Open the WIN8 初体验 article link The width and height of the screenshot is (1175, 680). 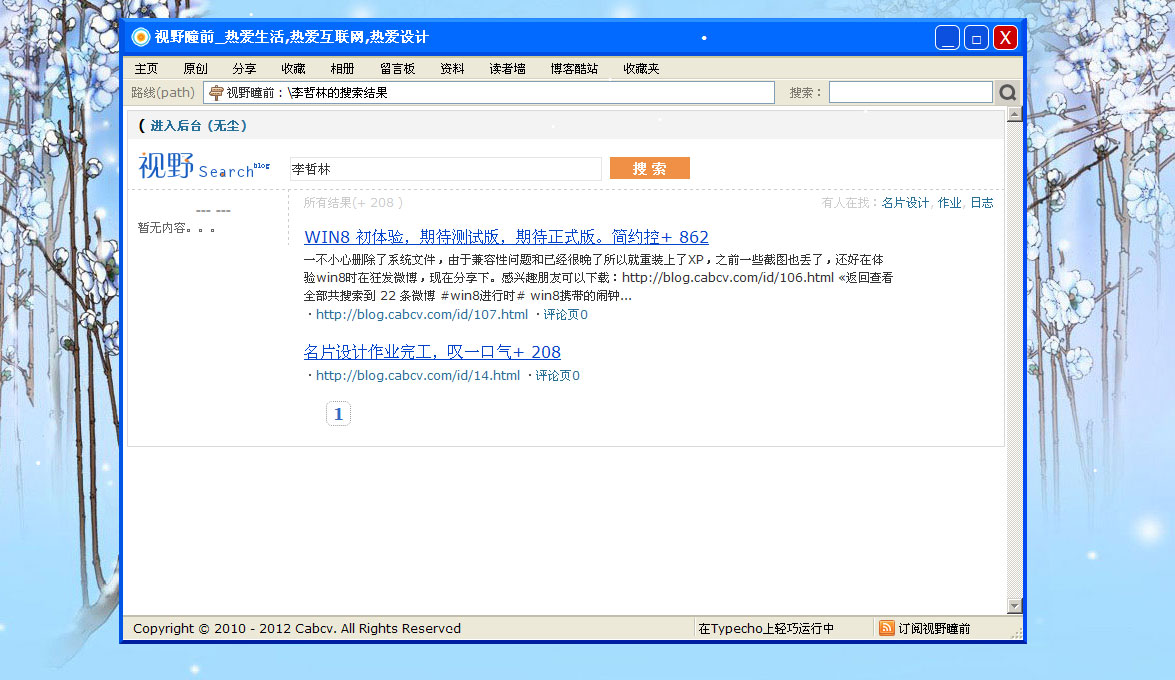coord(506,237)
